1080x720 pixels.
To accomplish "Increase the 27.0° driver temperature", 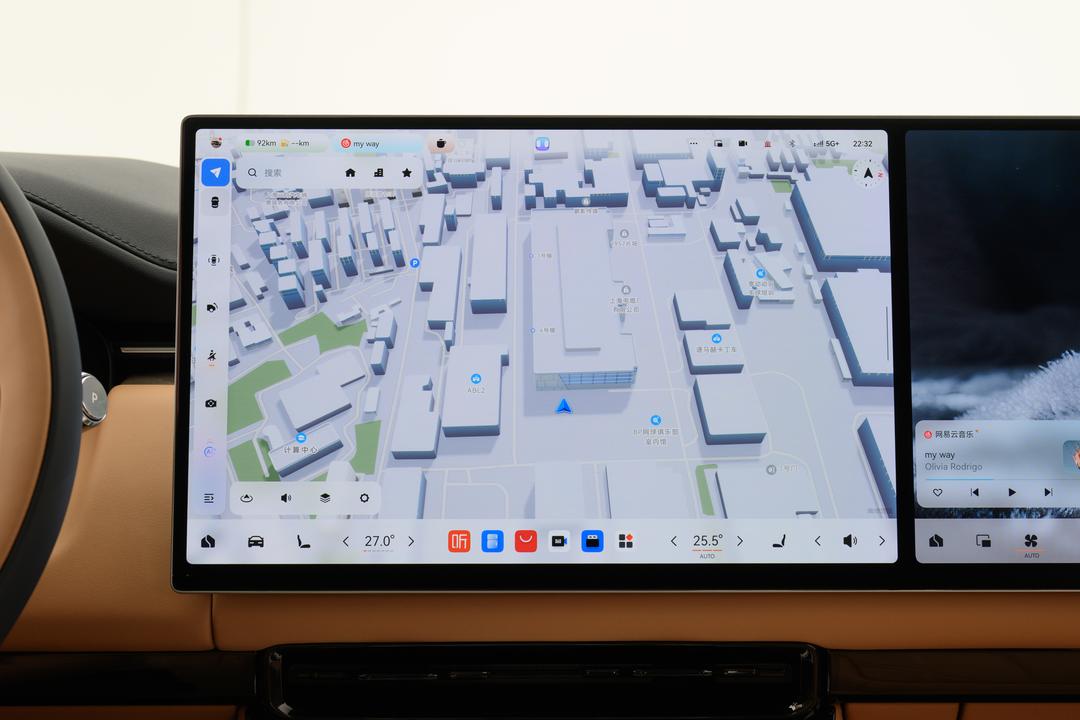I will [411, 542].
